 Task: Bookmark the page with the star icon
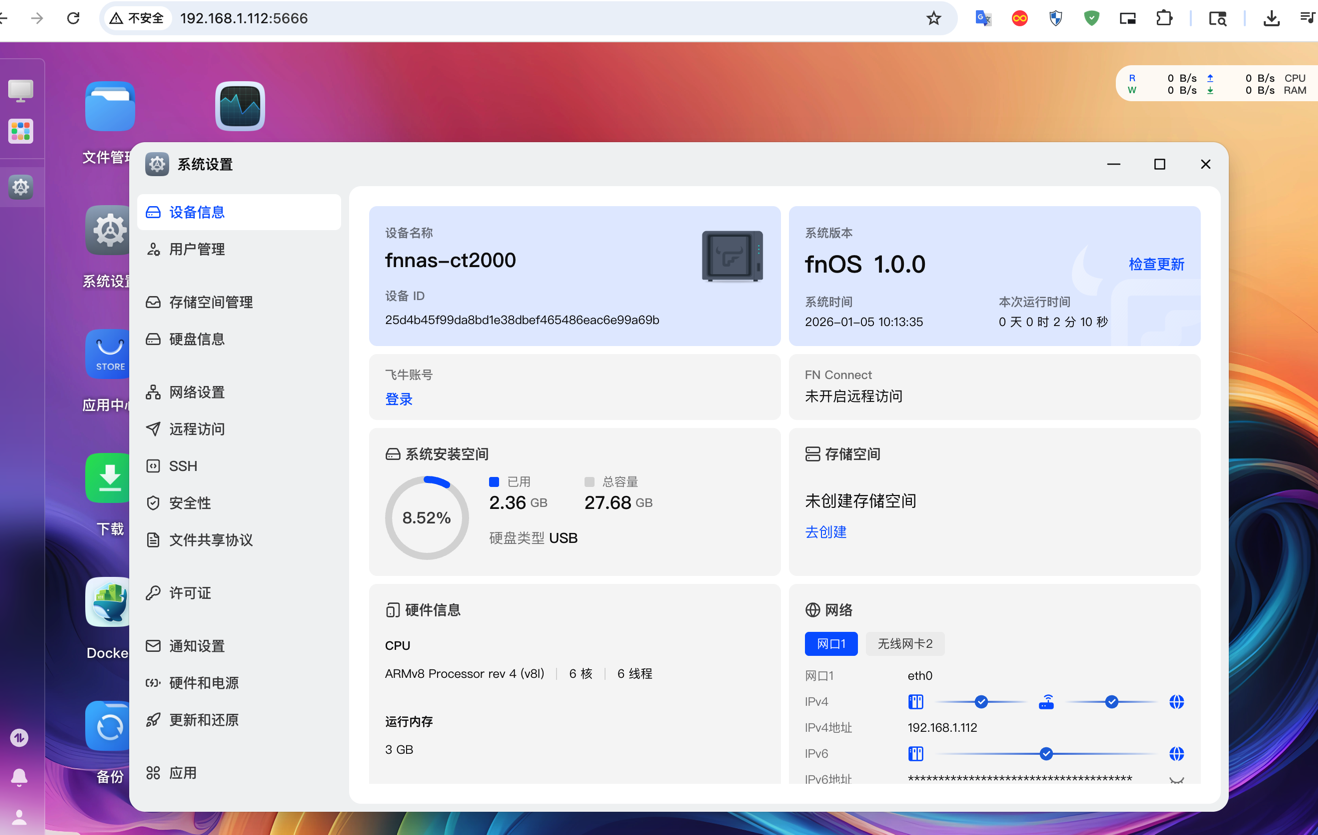(933, 18)
